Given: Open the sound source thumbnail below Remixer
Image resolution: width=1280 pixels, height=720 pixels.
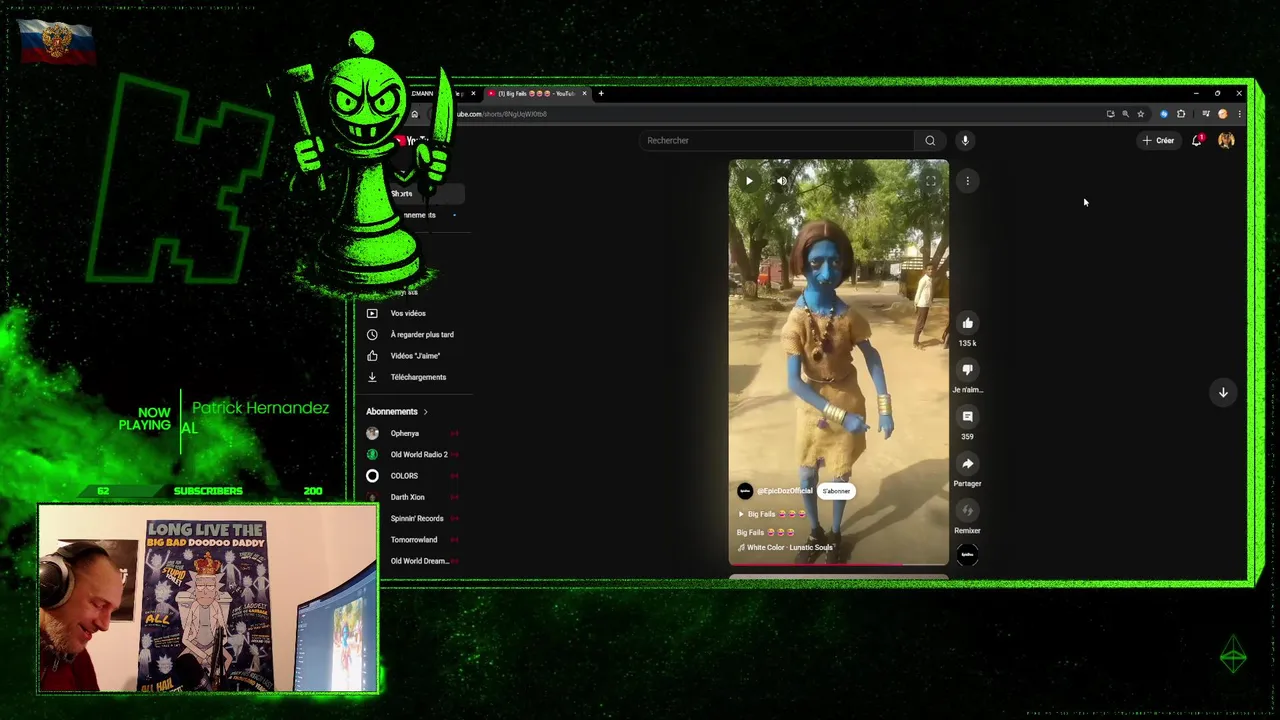Looking at the screenshot, I should pyautogui.click(x=967, y=554).
